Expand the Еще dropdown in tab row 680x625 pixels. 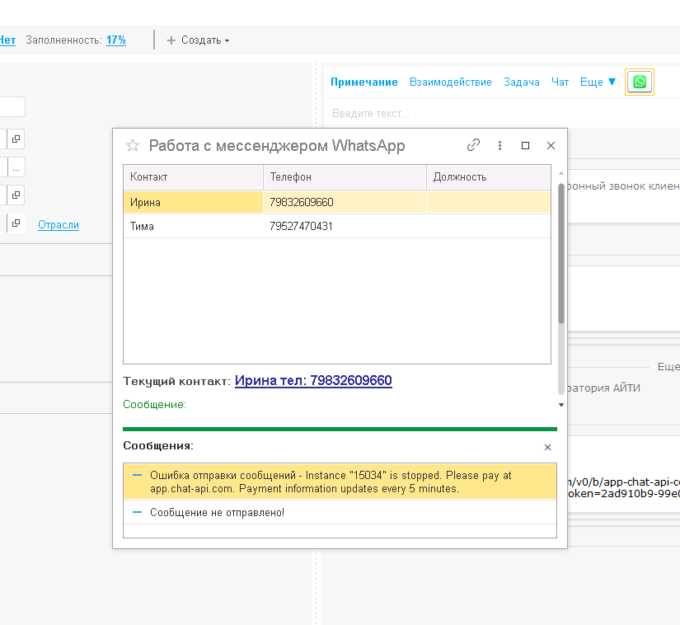tap(598, 82)
